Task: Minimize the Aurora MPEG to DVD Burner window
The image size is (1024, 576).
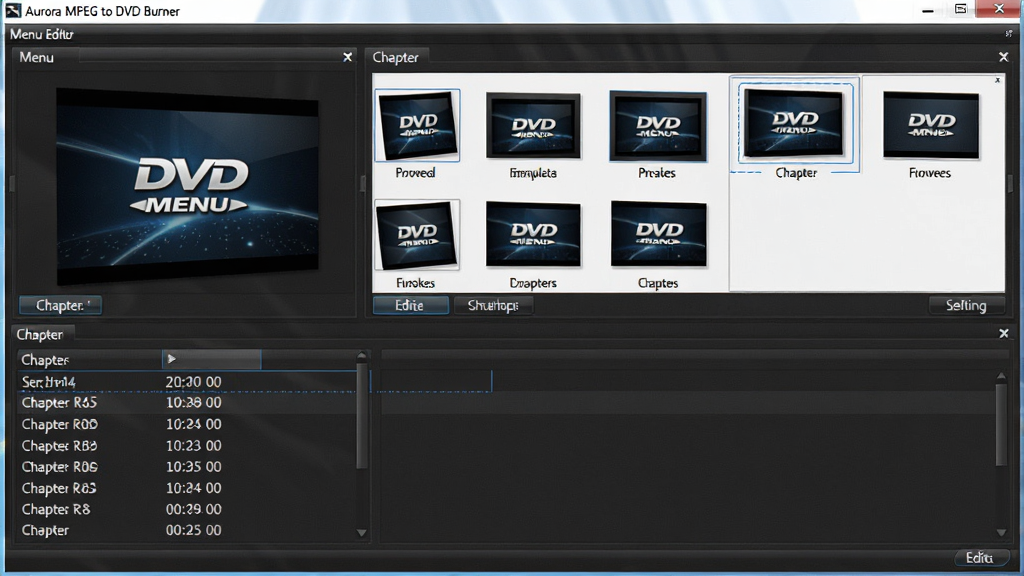Action: coord(927,10)
